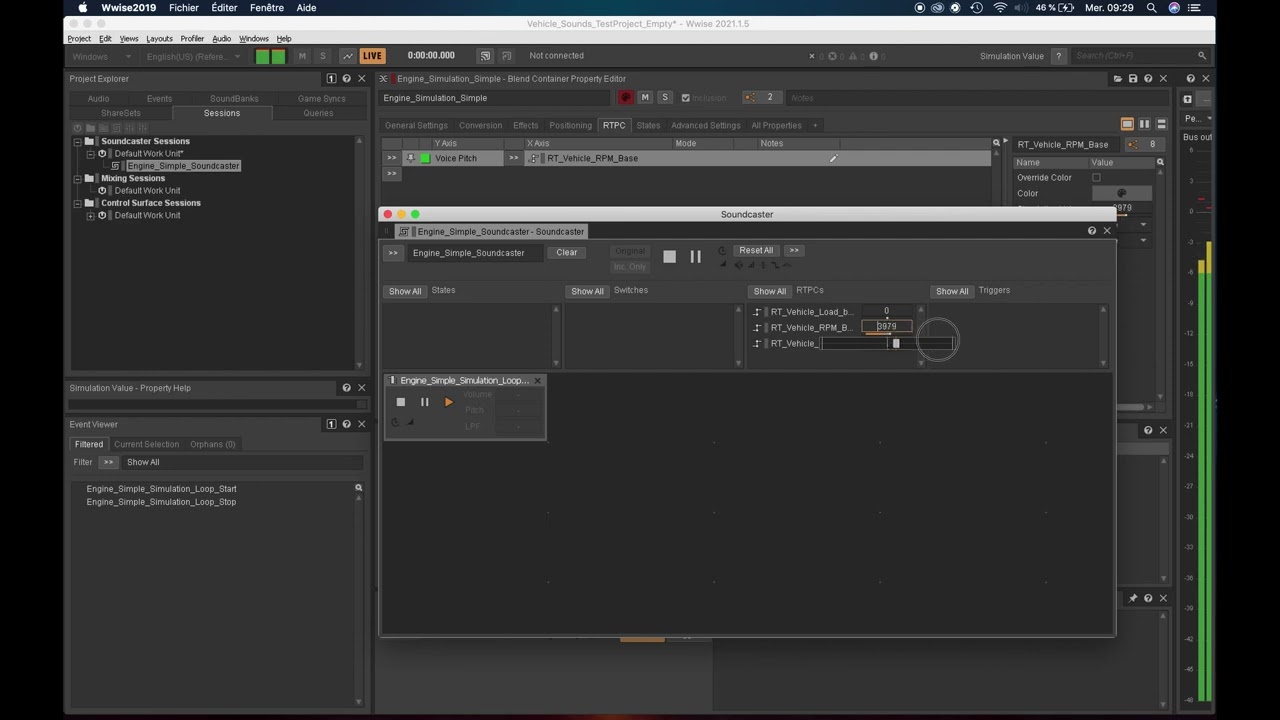This screenshot has width=1280, height=720.
Task: Click the references icon beside number 2
Action: click(751, 97)
